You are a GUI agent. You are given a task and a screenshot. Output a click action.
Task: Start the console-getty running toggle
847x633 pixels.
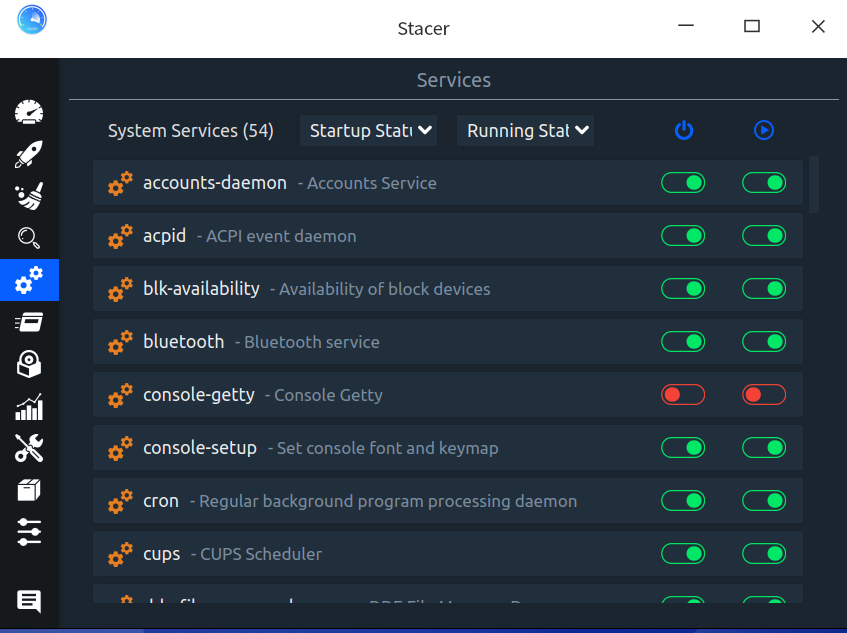pyautogui.click(x=764, y=395)
